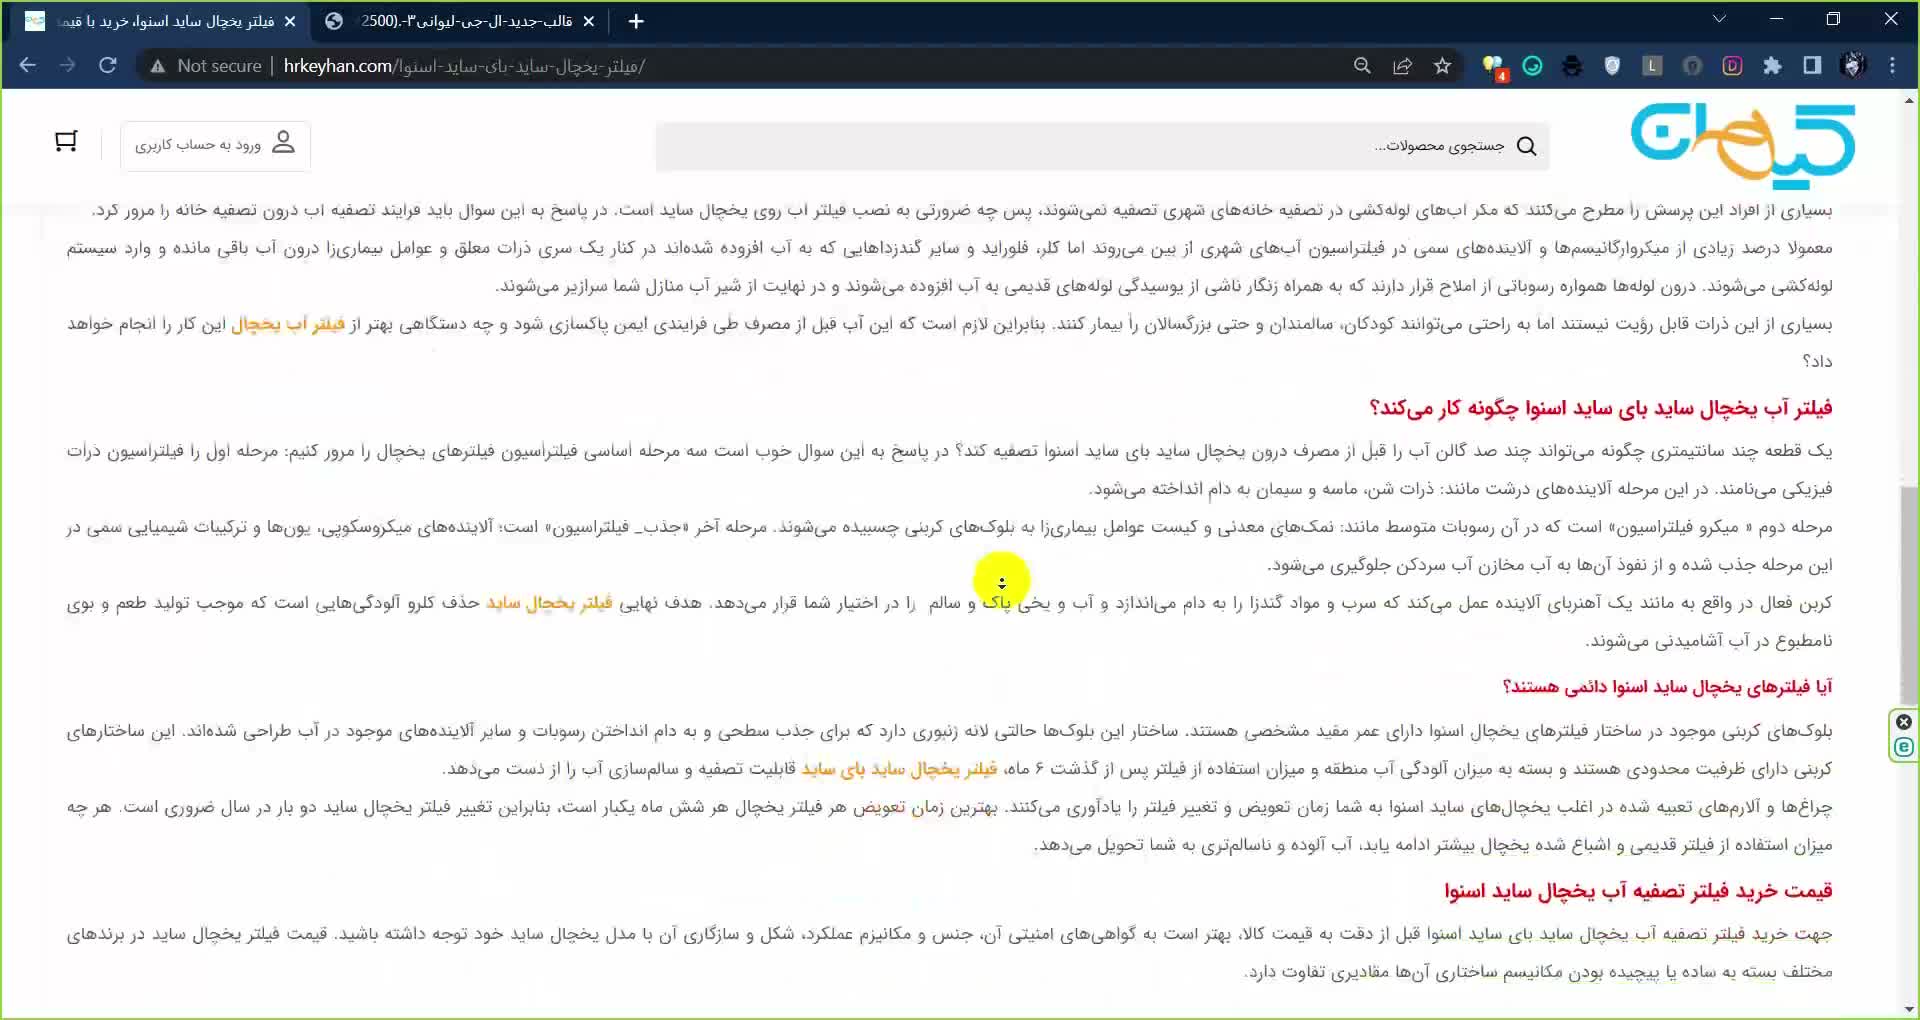Screen dimensions: 1920x1020
Task: Open the zoom magnifier icon in address bar
Action: 1362,66
